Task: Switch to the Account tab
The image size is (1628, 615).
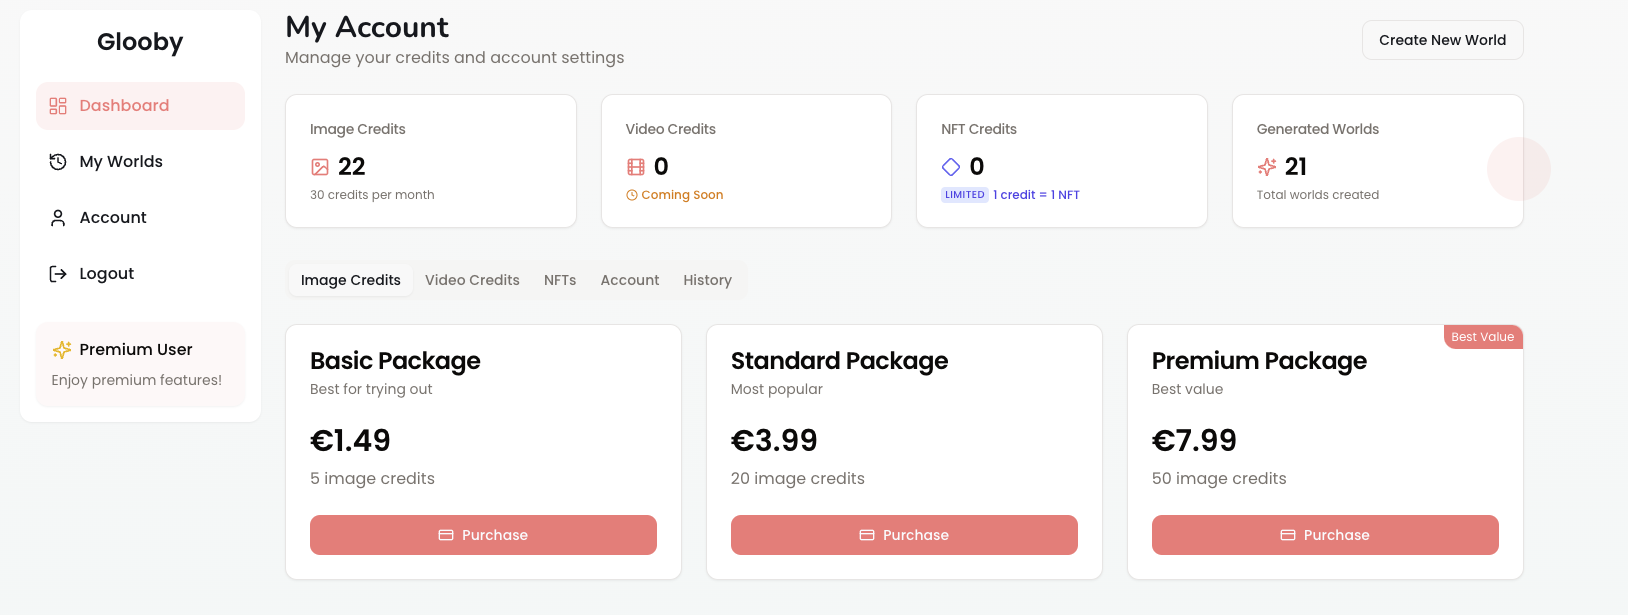Action: click(629, 280)
